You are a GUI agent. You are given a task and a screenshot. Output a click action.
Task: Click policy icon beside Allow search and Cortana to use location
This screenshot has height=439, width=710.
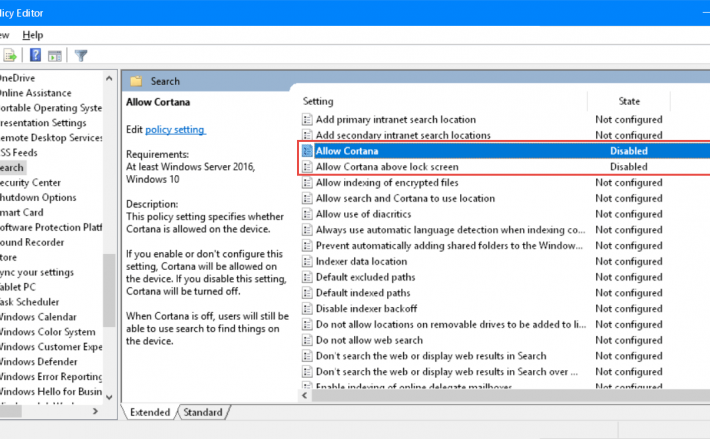(x=307, y=198)
